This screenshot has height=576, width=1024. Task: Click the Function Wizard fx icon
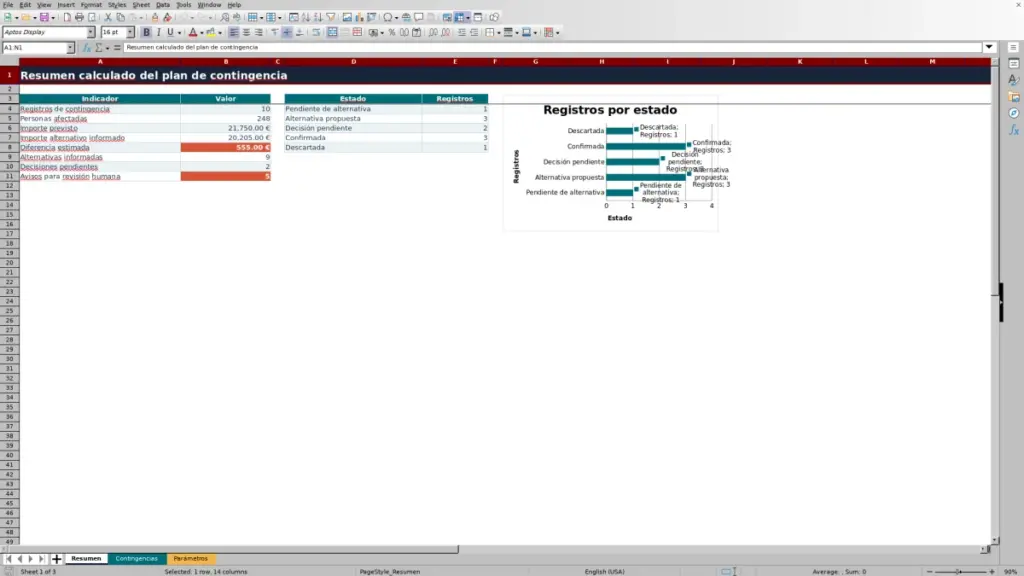pos(86,47)
